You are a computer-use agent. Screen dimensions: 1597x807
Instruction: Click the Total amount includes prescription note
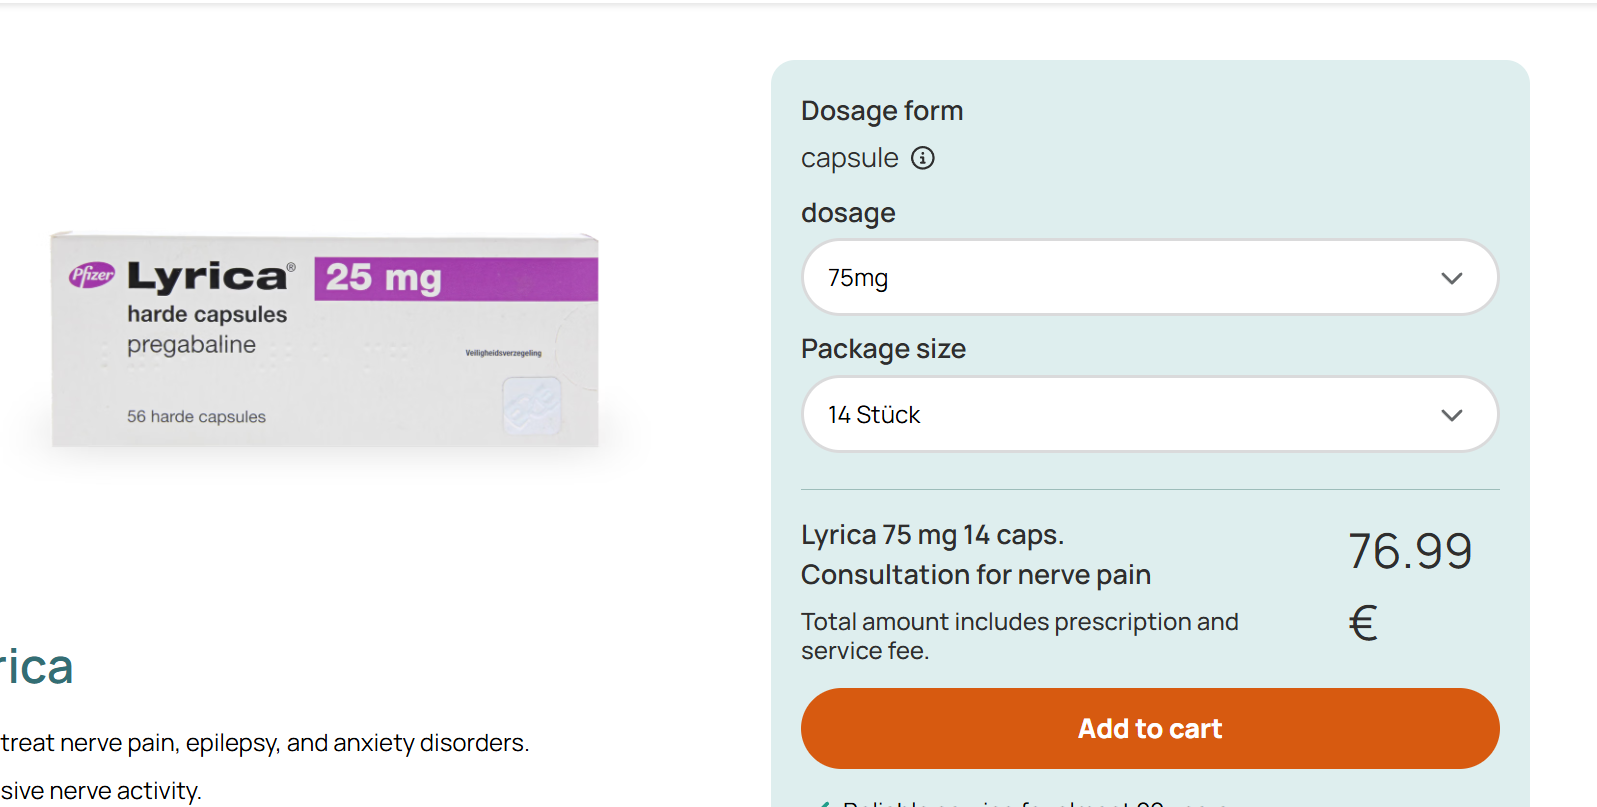(1019, 636)
